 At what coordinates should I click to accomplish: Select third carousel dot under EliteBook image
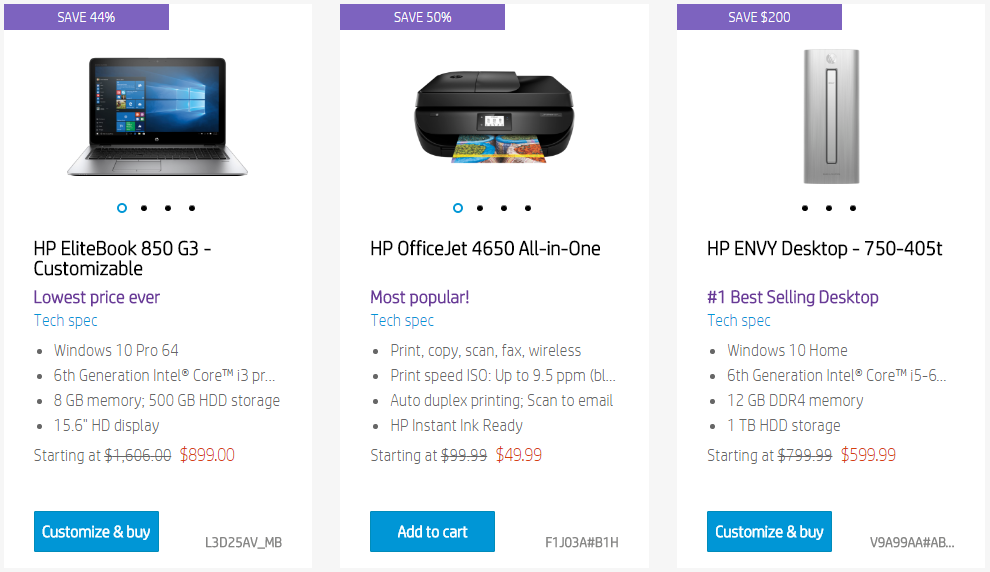pos(168,208)
